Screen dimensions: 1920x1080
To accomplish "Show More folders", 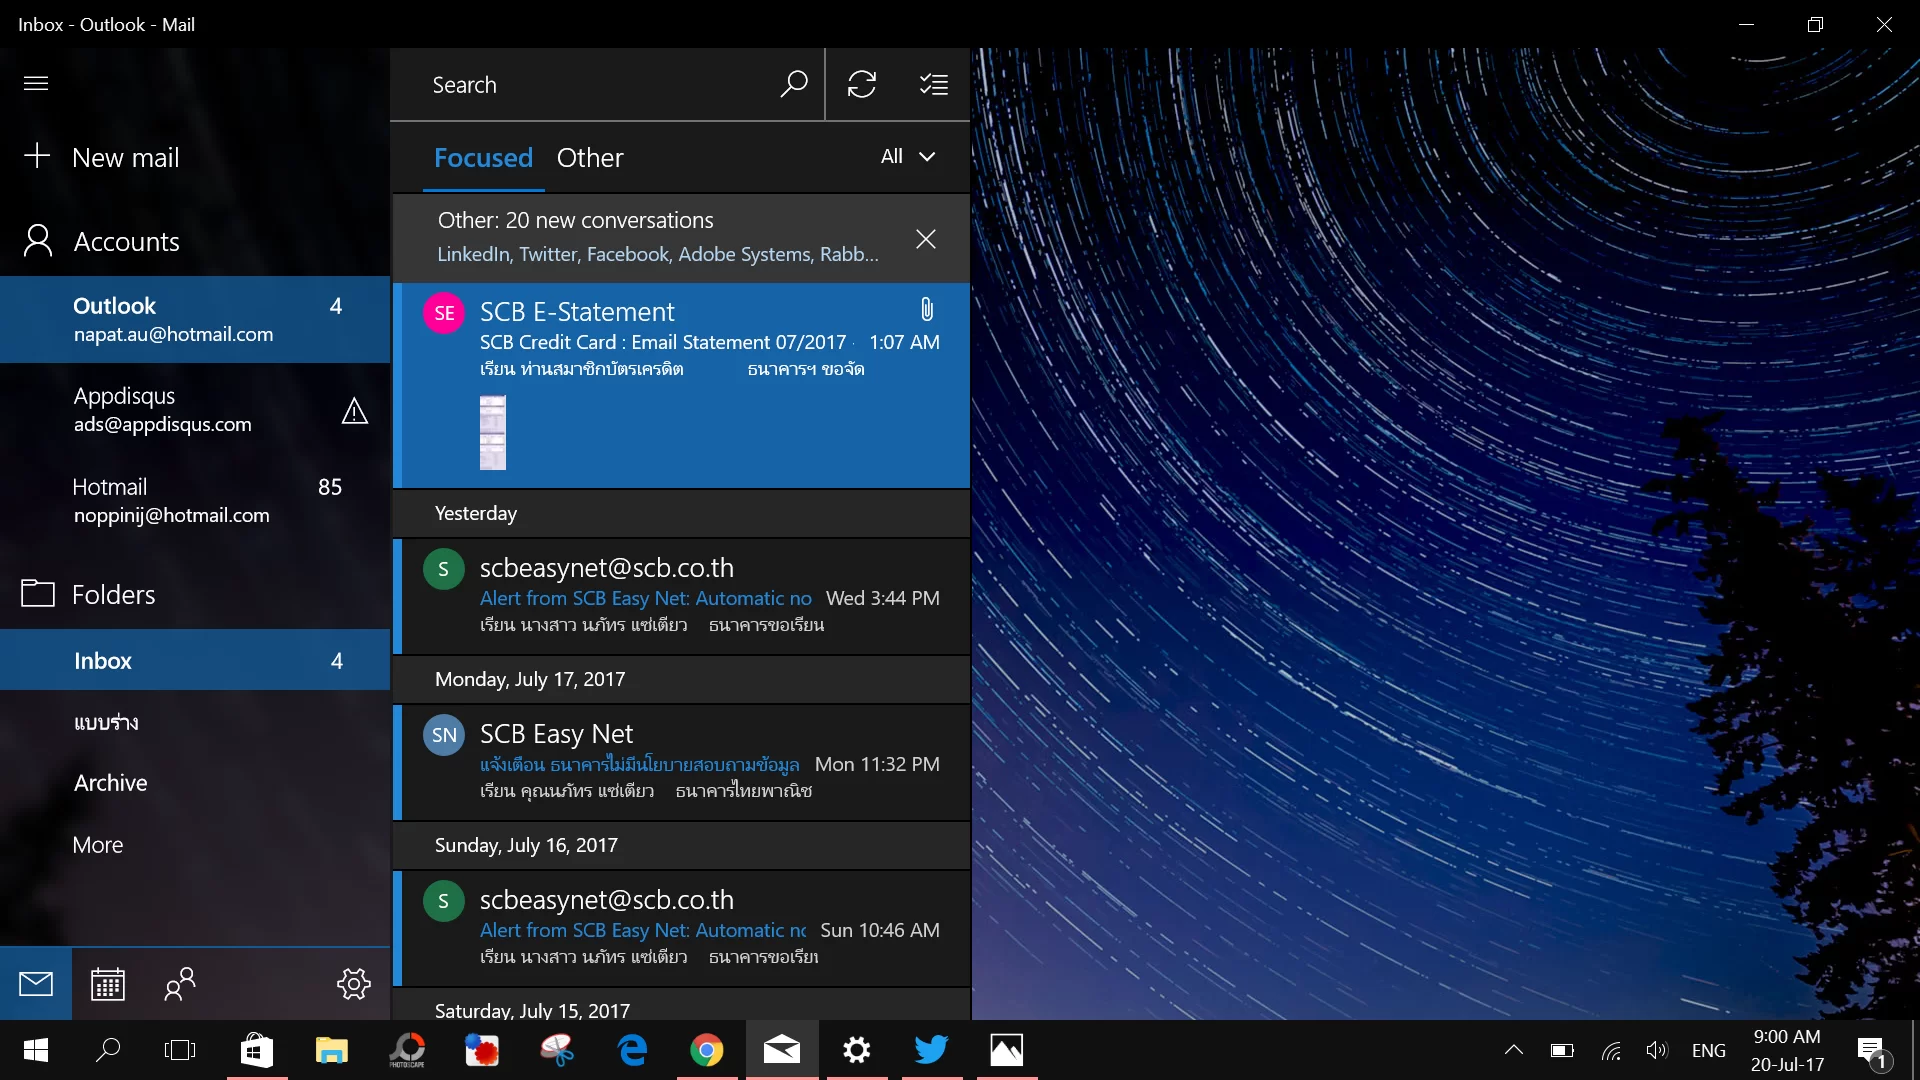I will pyautogui.click(x=195, y=845).
